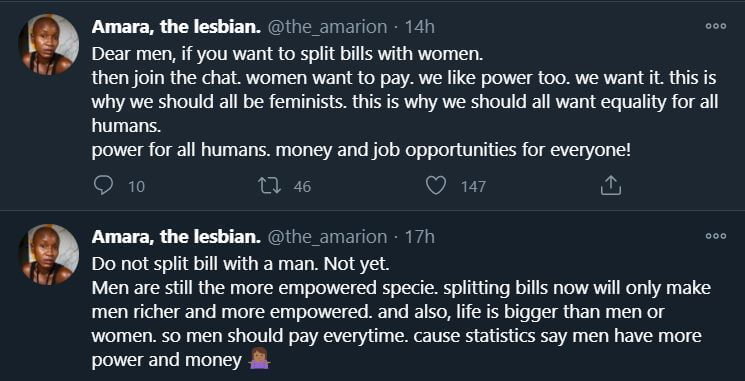The width and height of the screenshot is (745, 381).
Task: Click the reply count 10
Action: [136, 186]
